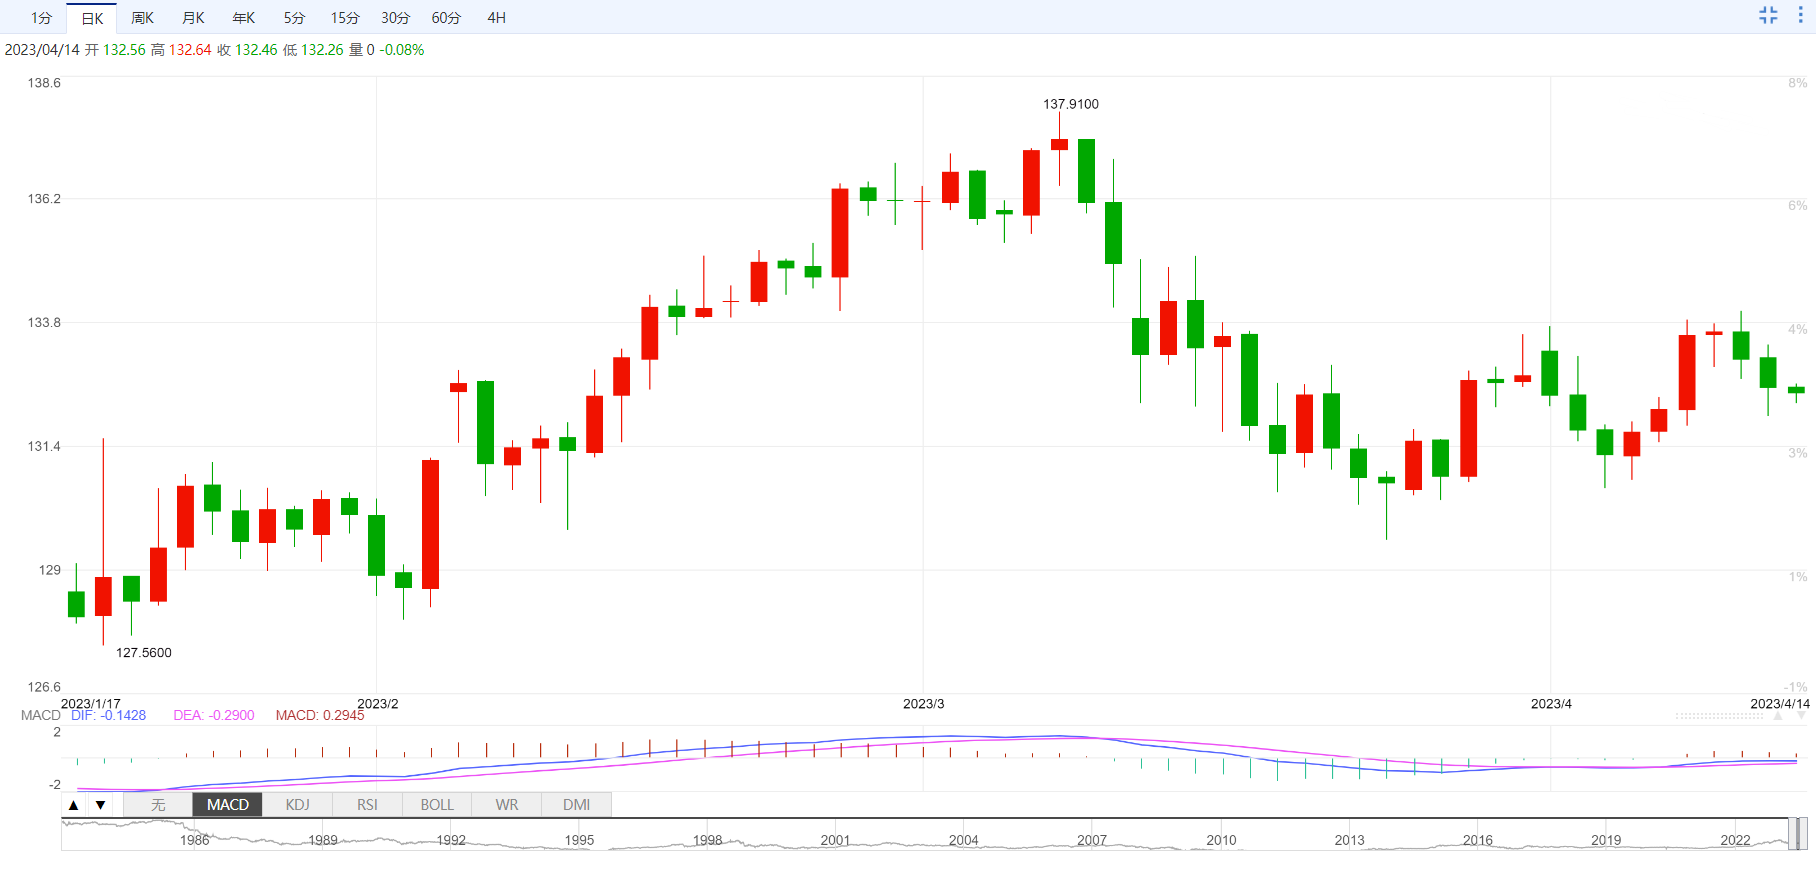Viewport: 1816px width, 884px height.
Task: Switch to the 4H interval tab
Action: tap(496, 18)
